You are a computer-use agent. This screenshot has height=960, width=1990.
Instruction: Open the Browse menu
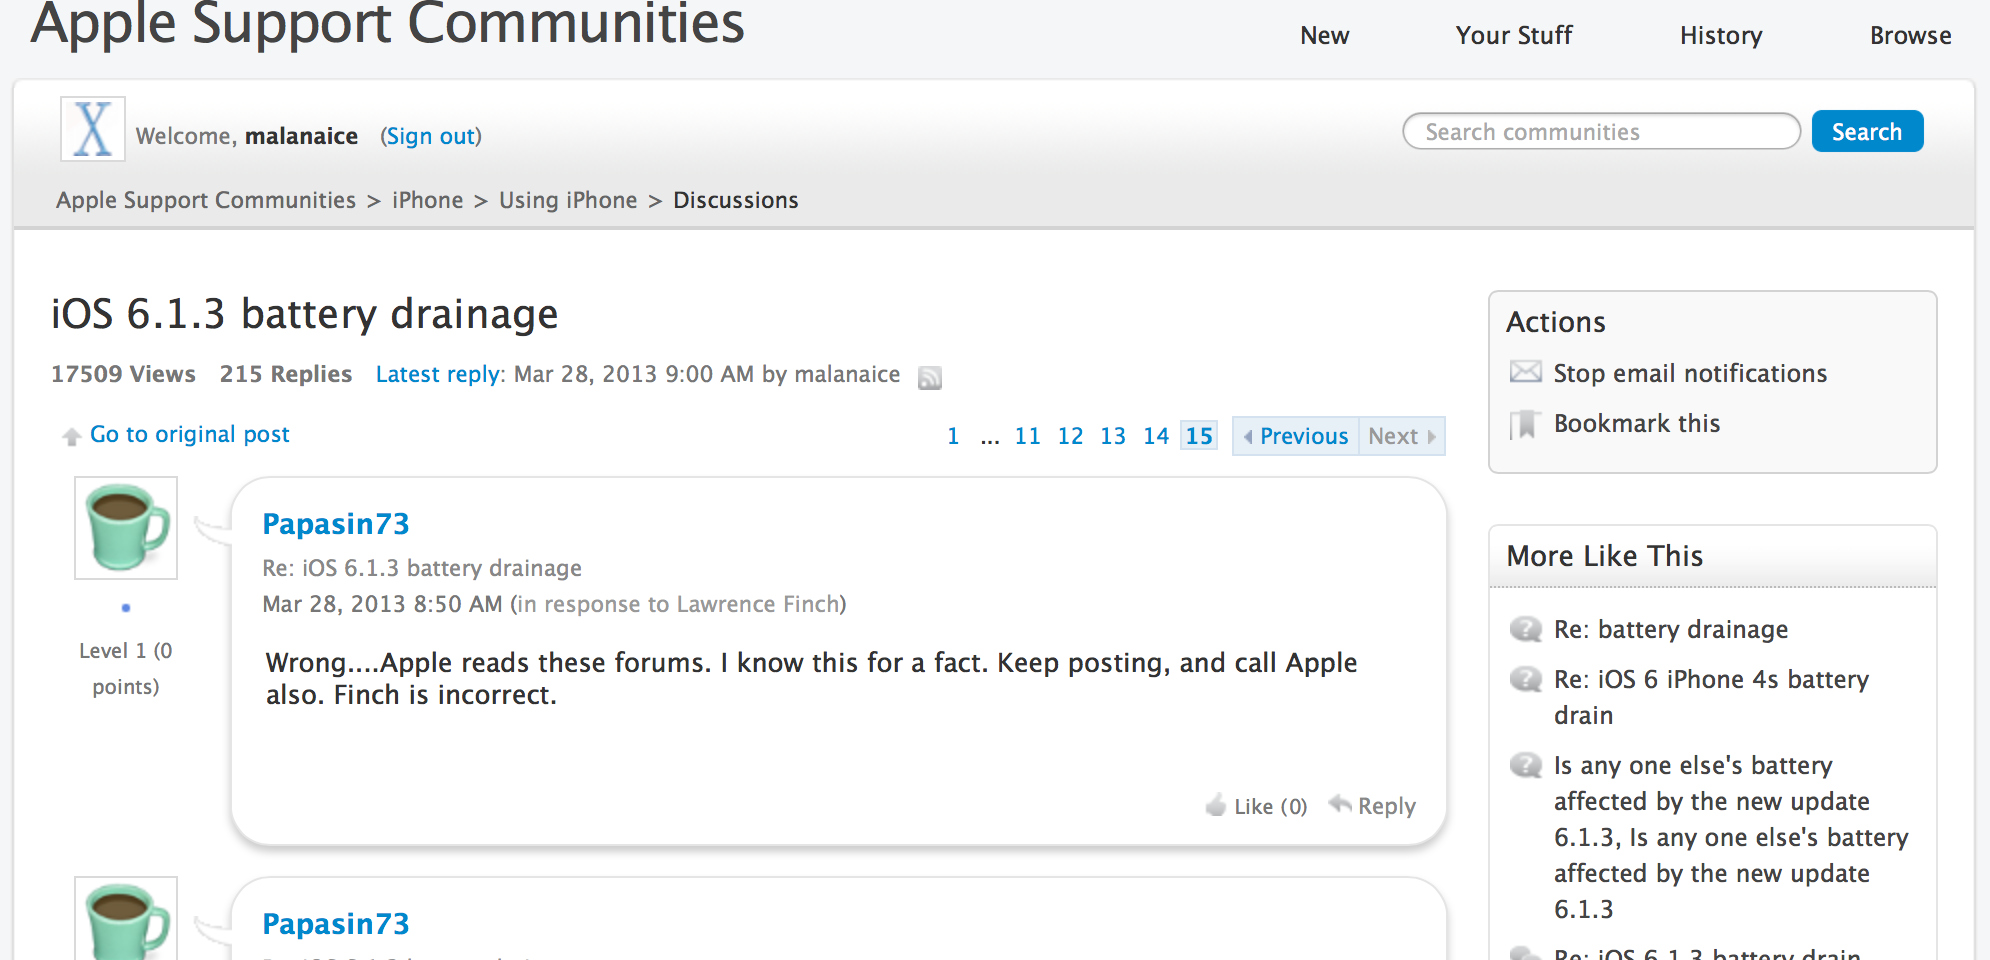point(1910,36)
